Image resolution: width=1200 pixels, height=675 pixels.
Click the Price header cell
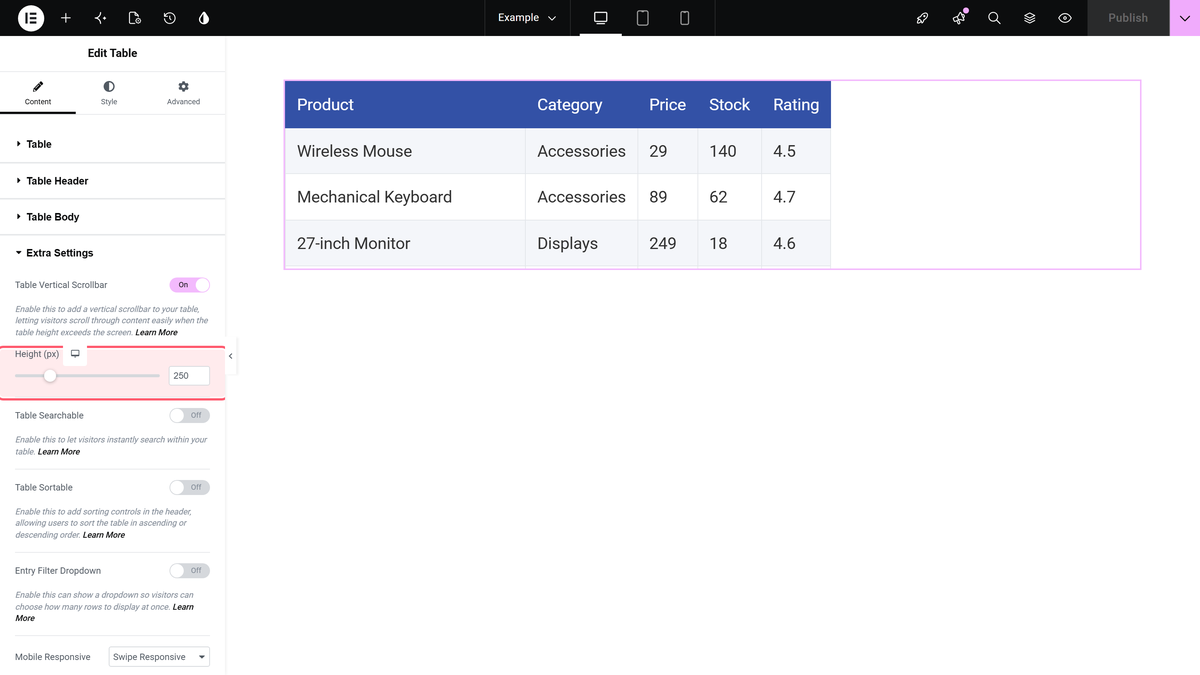pos(667,105)
